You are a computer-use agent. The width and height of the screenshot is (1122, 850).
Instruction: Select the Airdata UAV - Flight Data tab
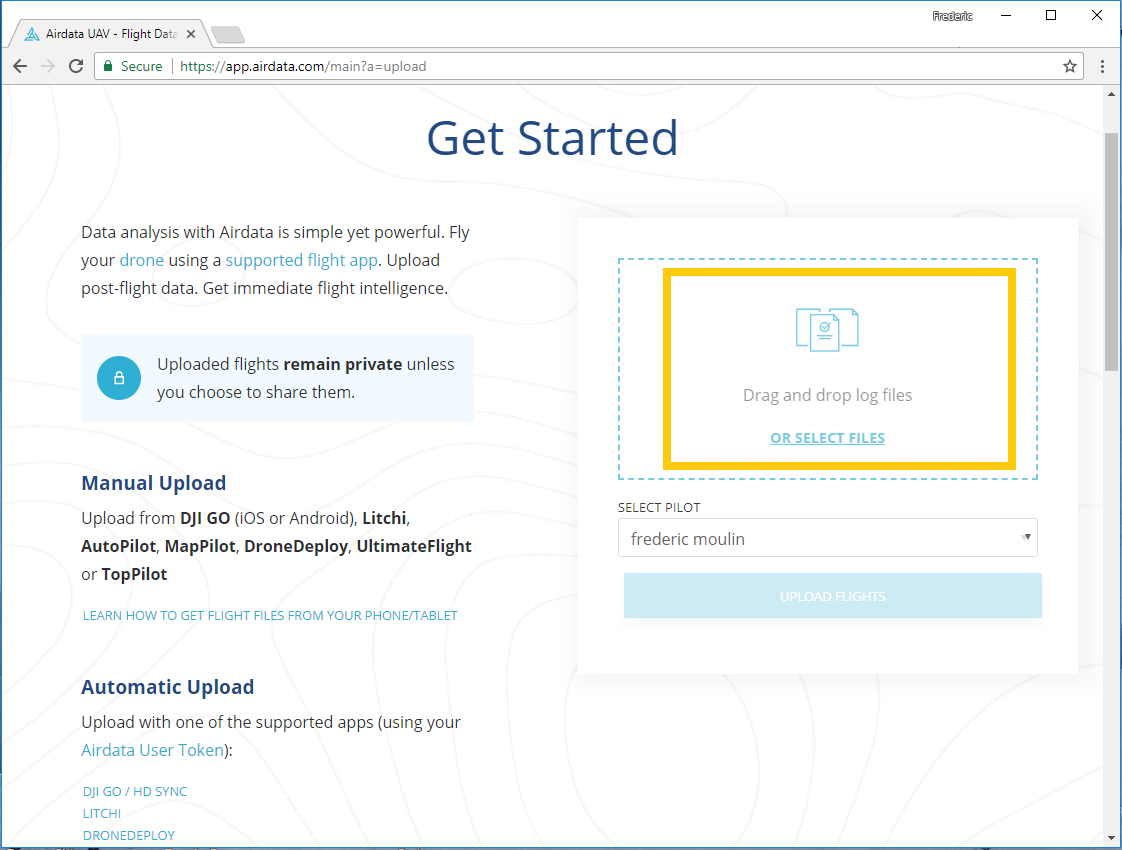click(110, 34)
